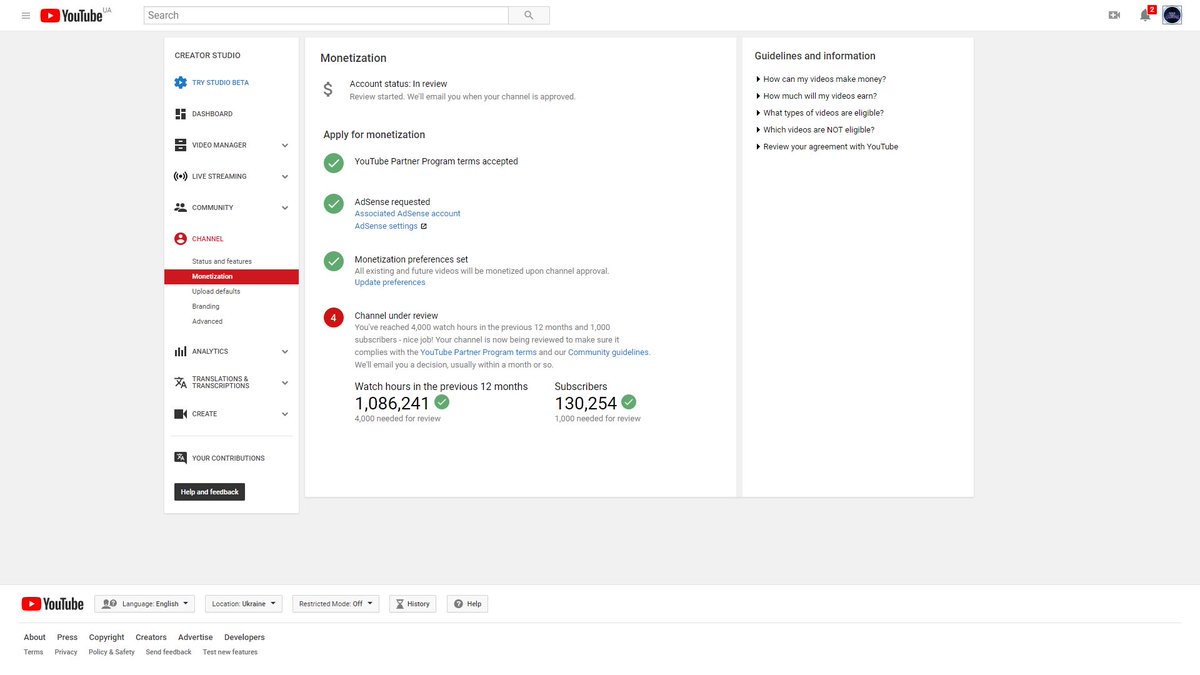Open the Test new features link
1200x675 pixels.
tap(230, 652)
